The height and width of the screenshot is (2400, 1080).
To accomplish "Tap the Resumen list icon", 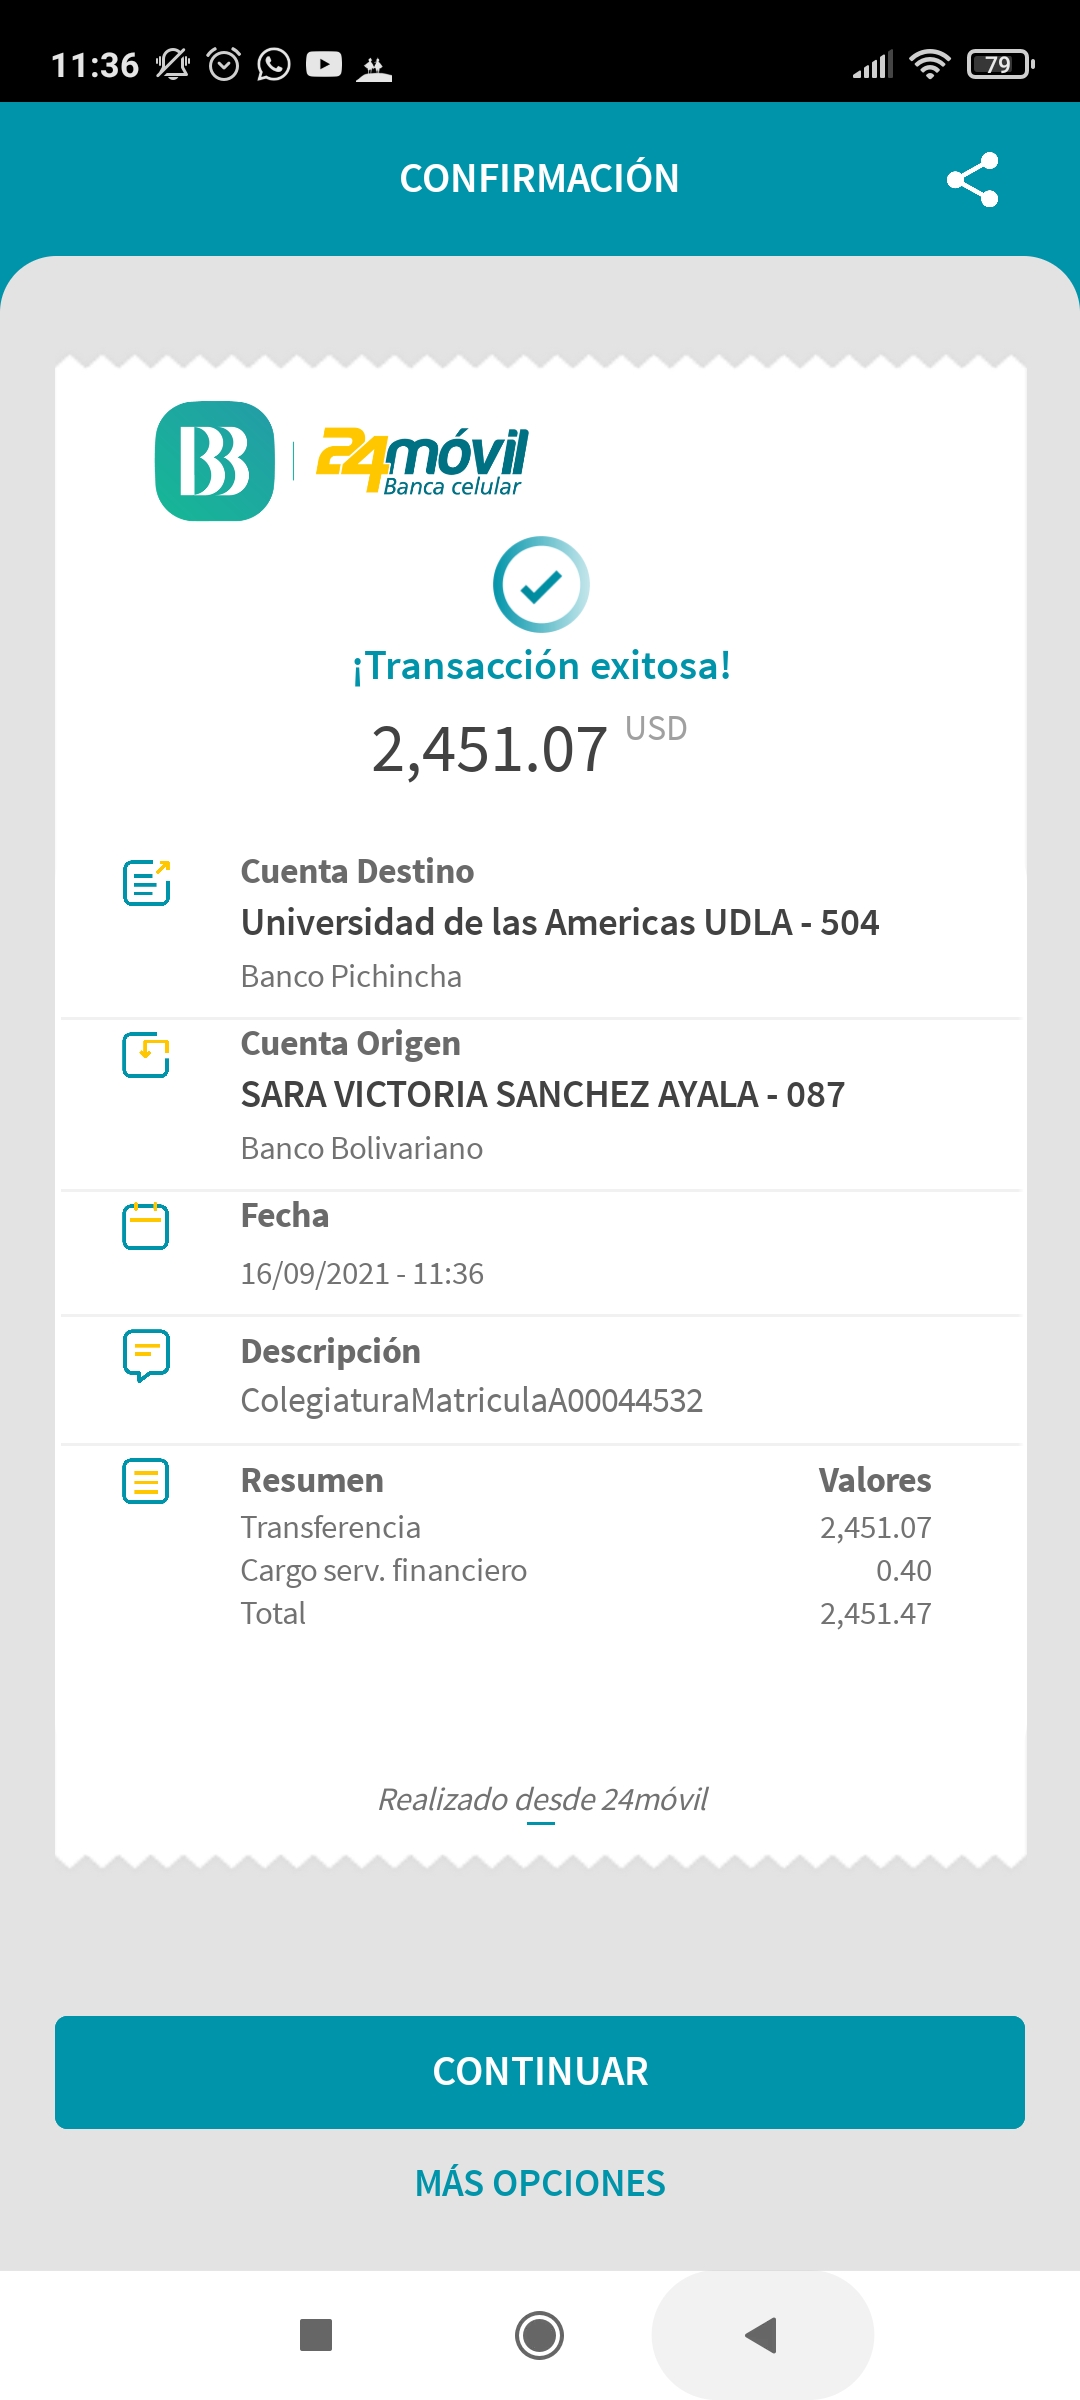I will tap(146, 1481).
